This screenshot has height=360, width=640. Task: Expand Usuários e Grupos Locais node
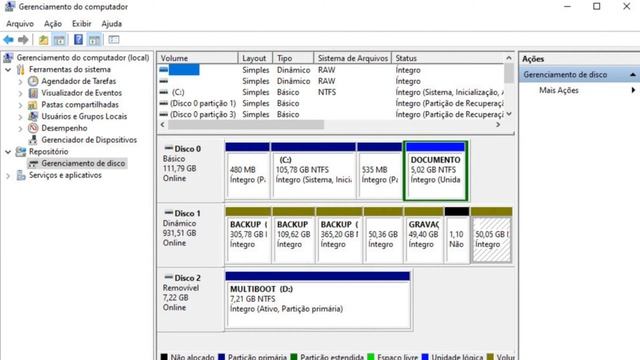point(21,117)
